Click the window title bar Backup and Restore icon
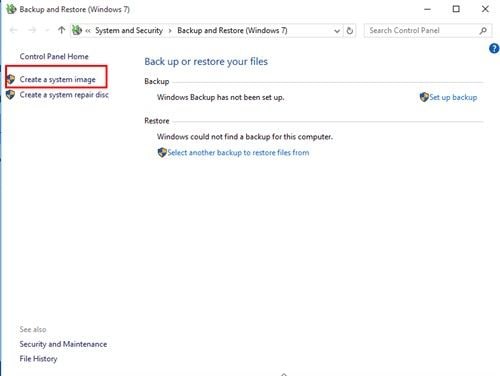The height and width of the screenshot is (376, 500). tap(11, 9)
